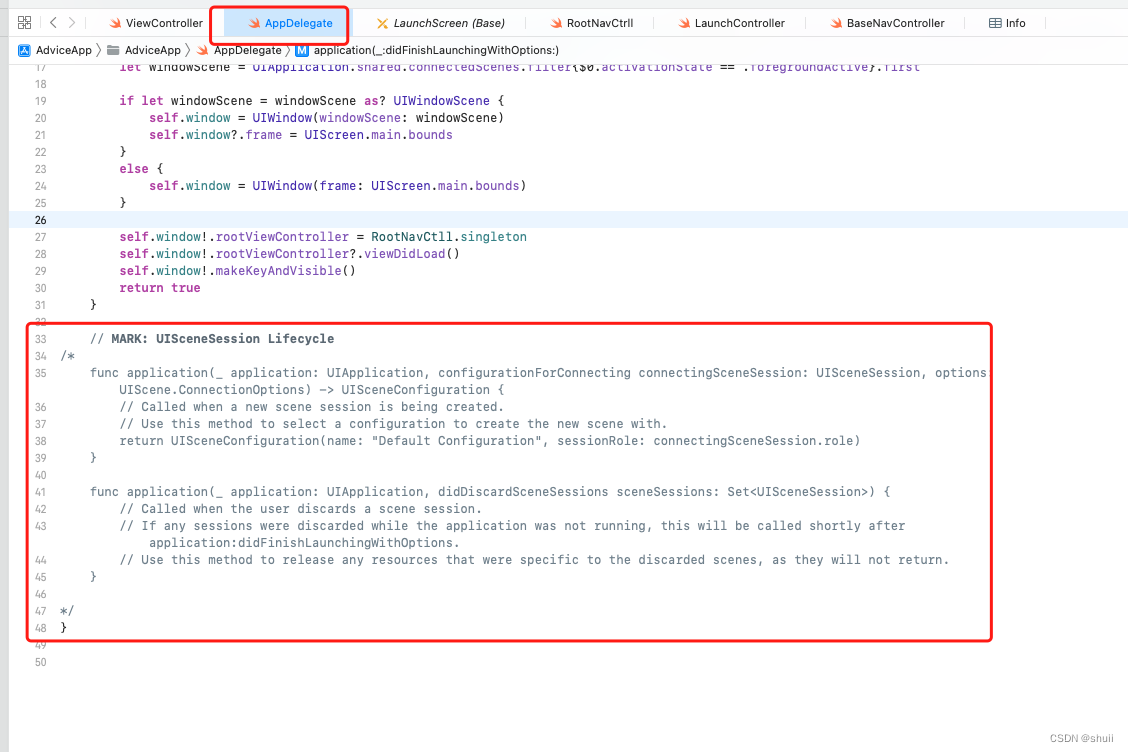Click the back navigation arrow
Screen dimensions: 1128x752
53,22
